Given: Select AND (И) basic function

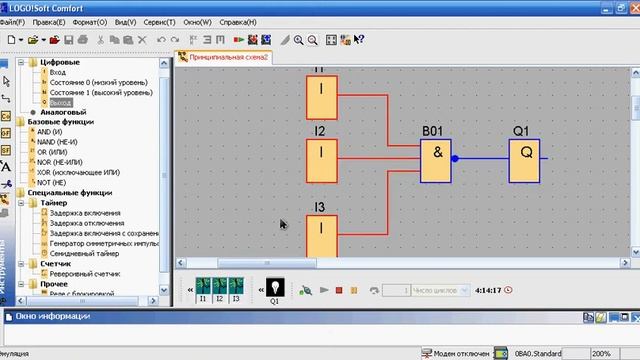Looking at the screenshot, I should pyautogui.click(x=49, y=132).
